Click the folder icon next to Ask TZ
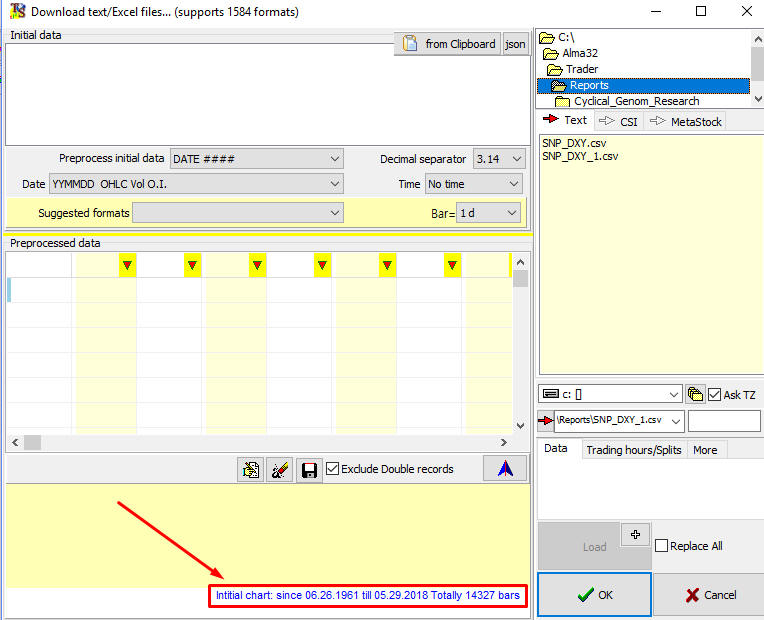This screenshot has width=764, height=620. click(695, 394)
